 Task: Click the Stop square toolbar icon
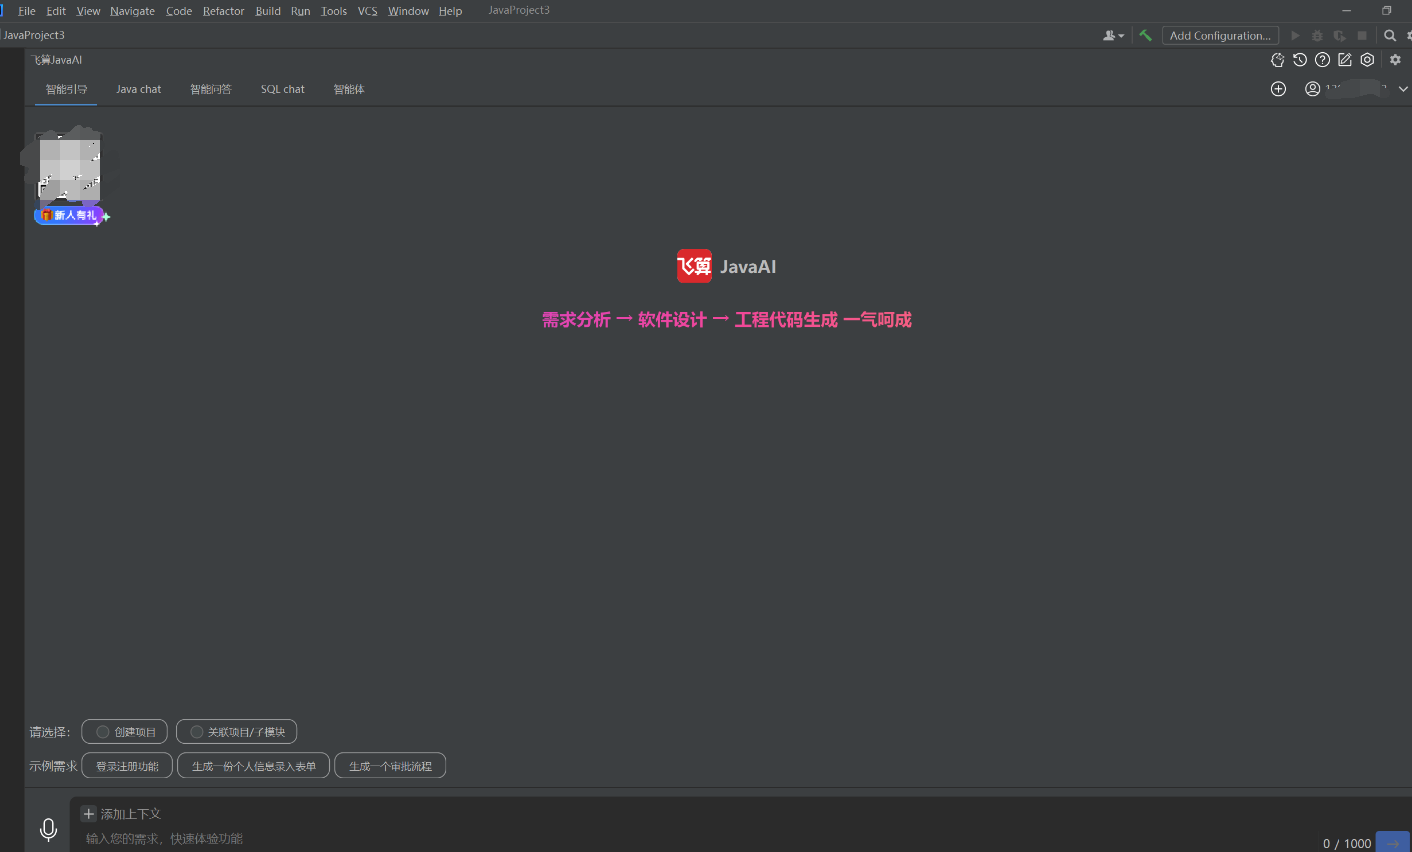click(x=1361, y=35)
